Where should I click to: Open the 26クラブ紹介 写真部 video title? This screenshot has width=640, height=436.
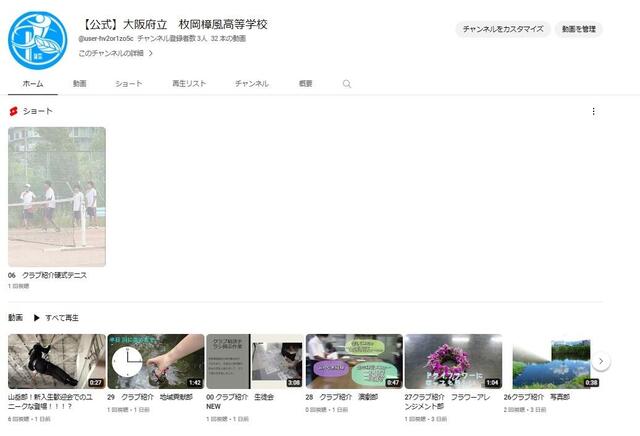point(536,397)
